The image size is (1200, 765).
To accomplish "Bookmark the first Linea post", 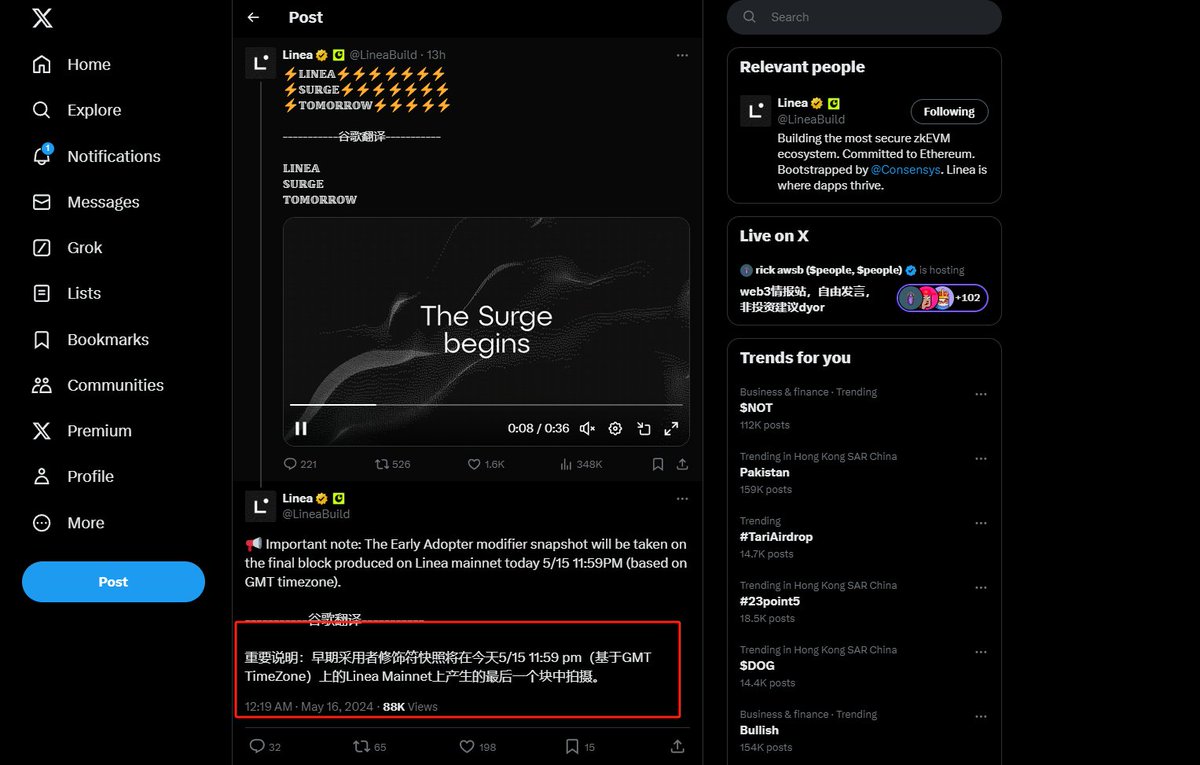I will click(x=658, y=464).
